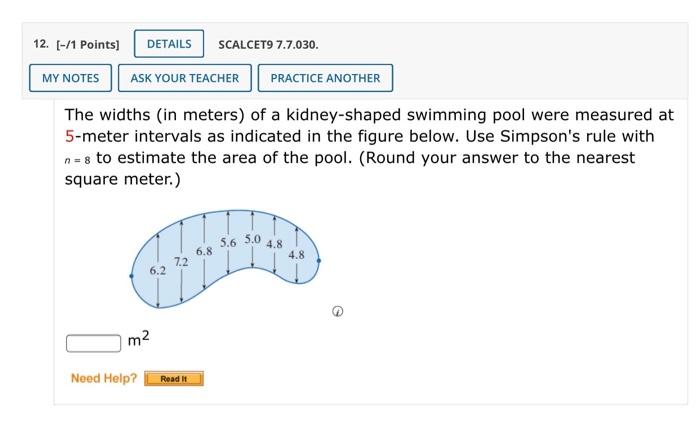The width and height of the screenshot is (700, 432).
Task: Click the question number 12 label
Action: pyautogui.click(x=41, y=44)
